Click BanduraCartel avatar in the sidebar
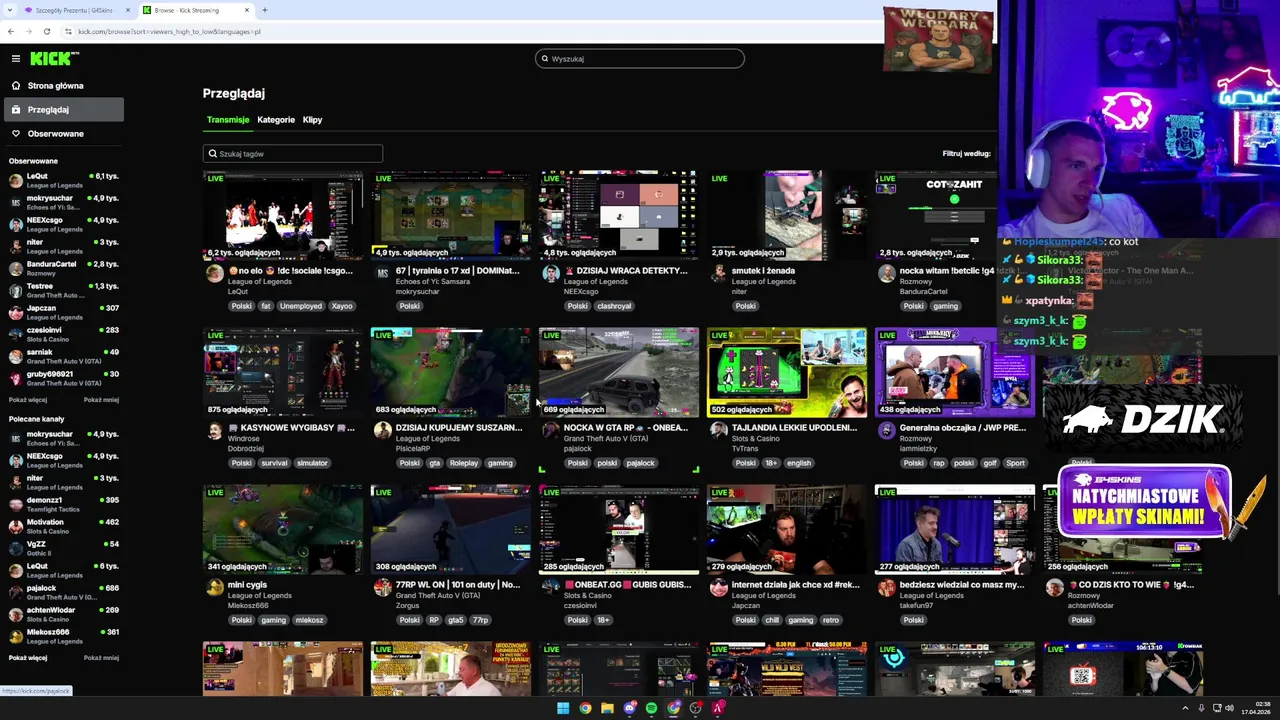Viewport: 1280px width, 720px height. coord(15,268)
